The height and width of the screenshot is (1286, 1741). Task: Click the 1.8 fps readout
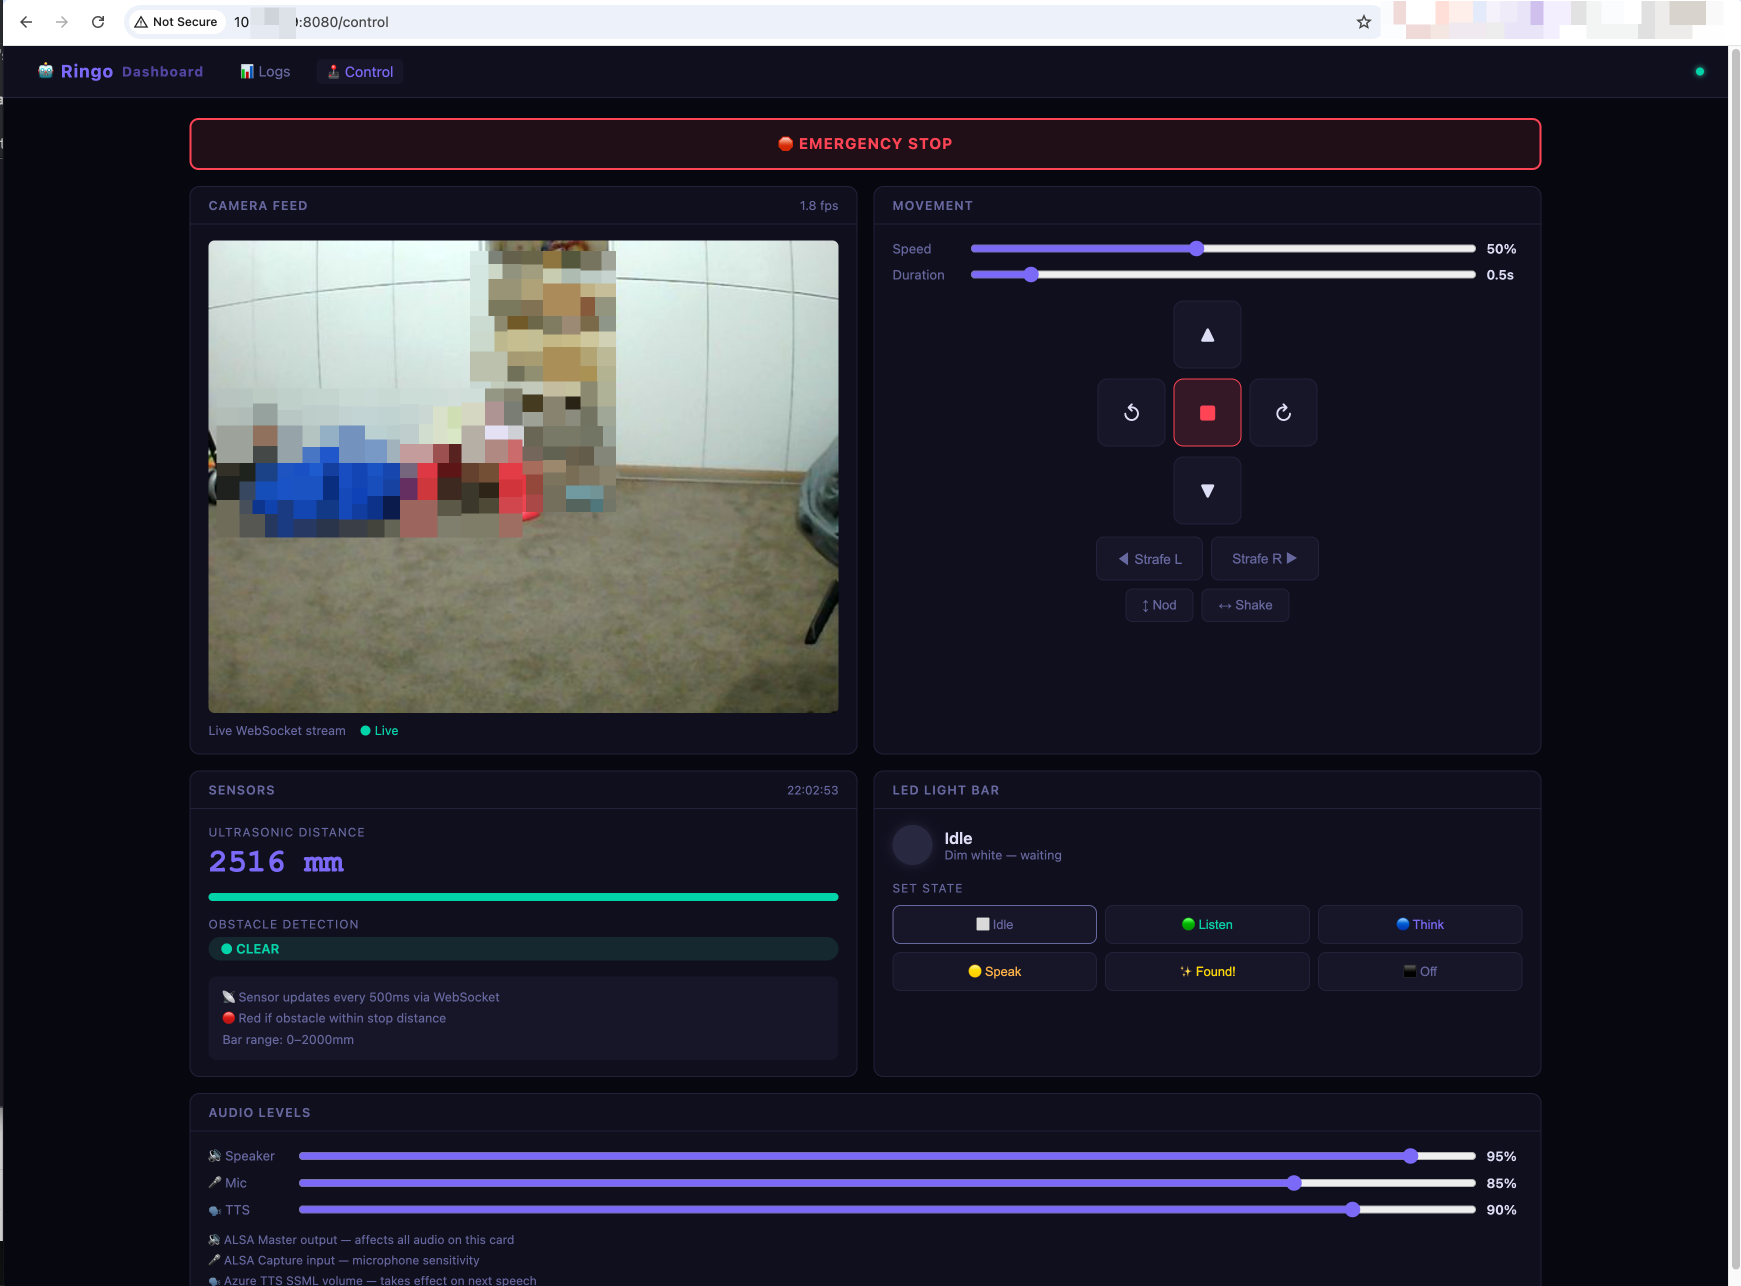[x=819, y=206]
